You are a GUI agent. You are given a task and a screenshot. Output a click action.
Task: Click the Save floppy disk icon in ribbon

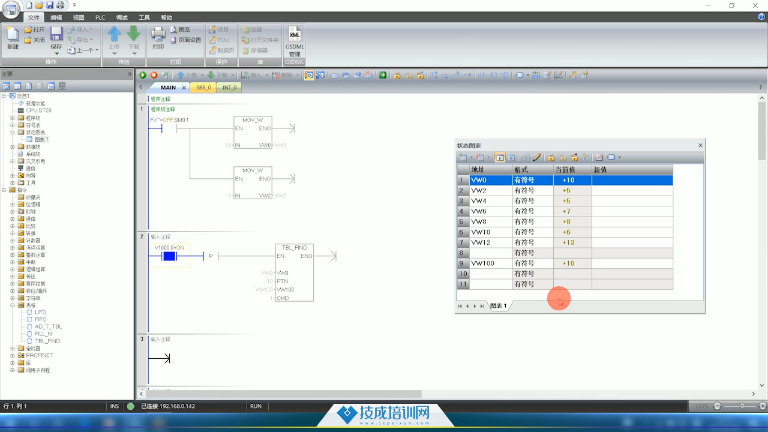point(56,34)
